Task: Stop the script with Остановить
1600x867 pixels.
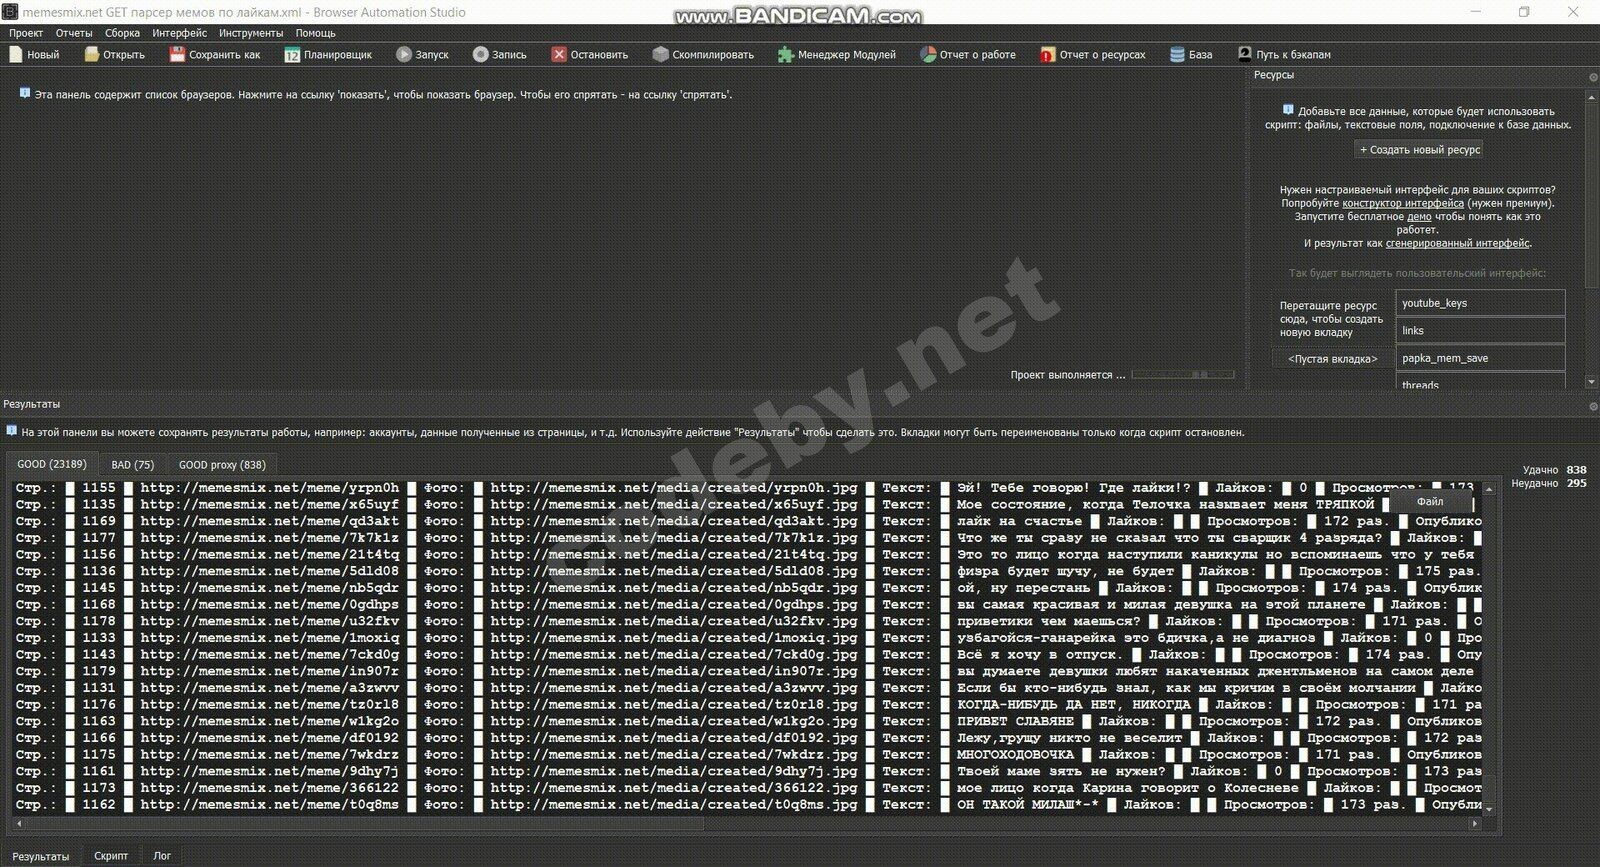Action: tap(590, 55)
